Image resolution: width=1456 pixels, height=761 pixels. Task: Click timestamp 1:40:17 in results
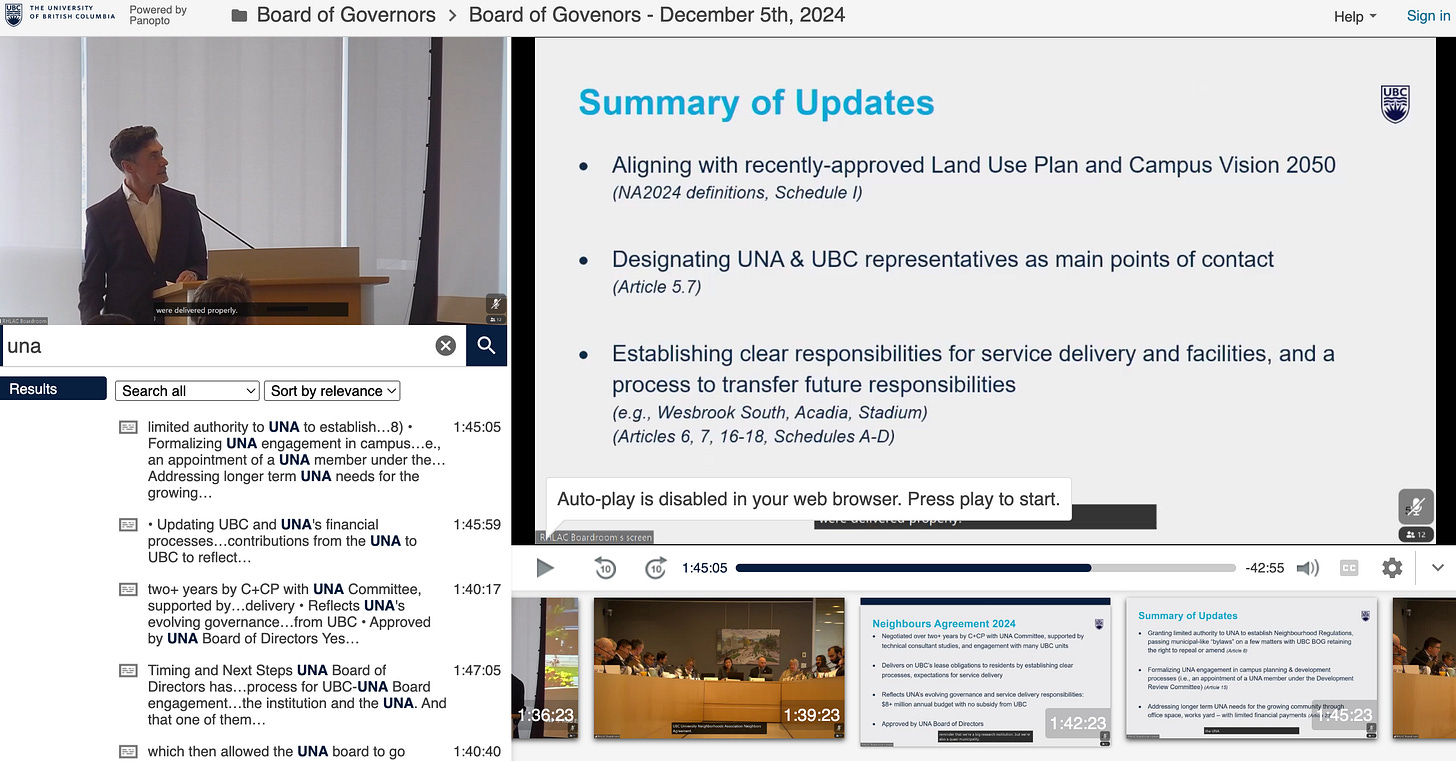click(x=477, y=589)
